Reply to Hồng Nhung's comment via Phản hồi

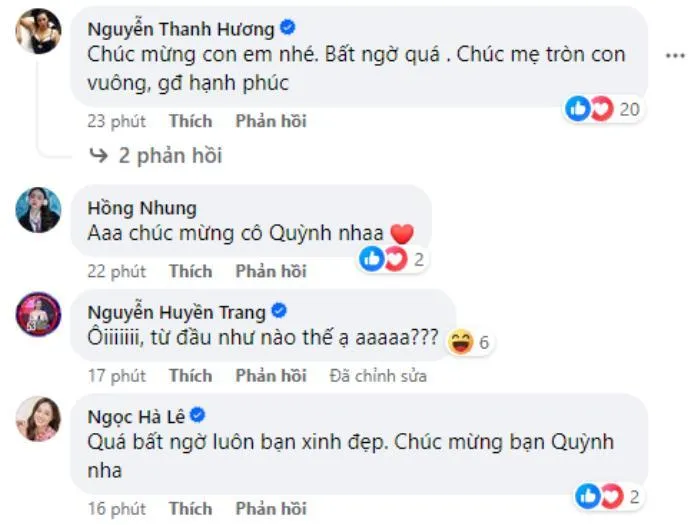(271, 271)
